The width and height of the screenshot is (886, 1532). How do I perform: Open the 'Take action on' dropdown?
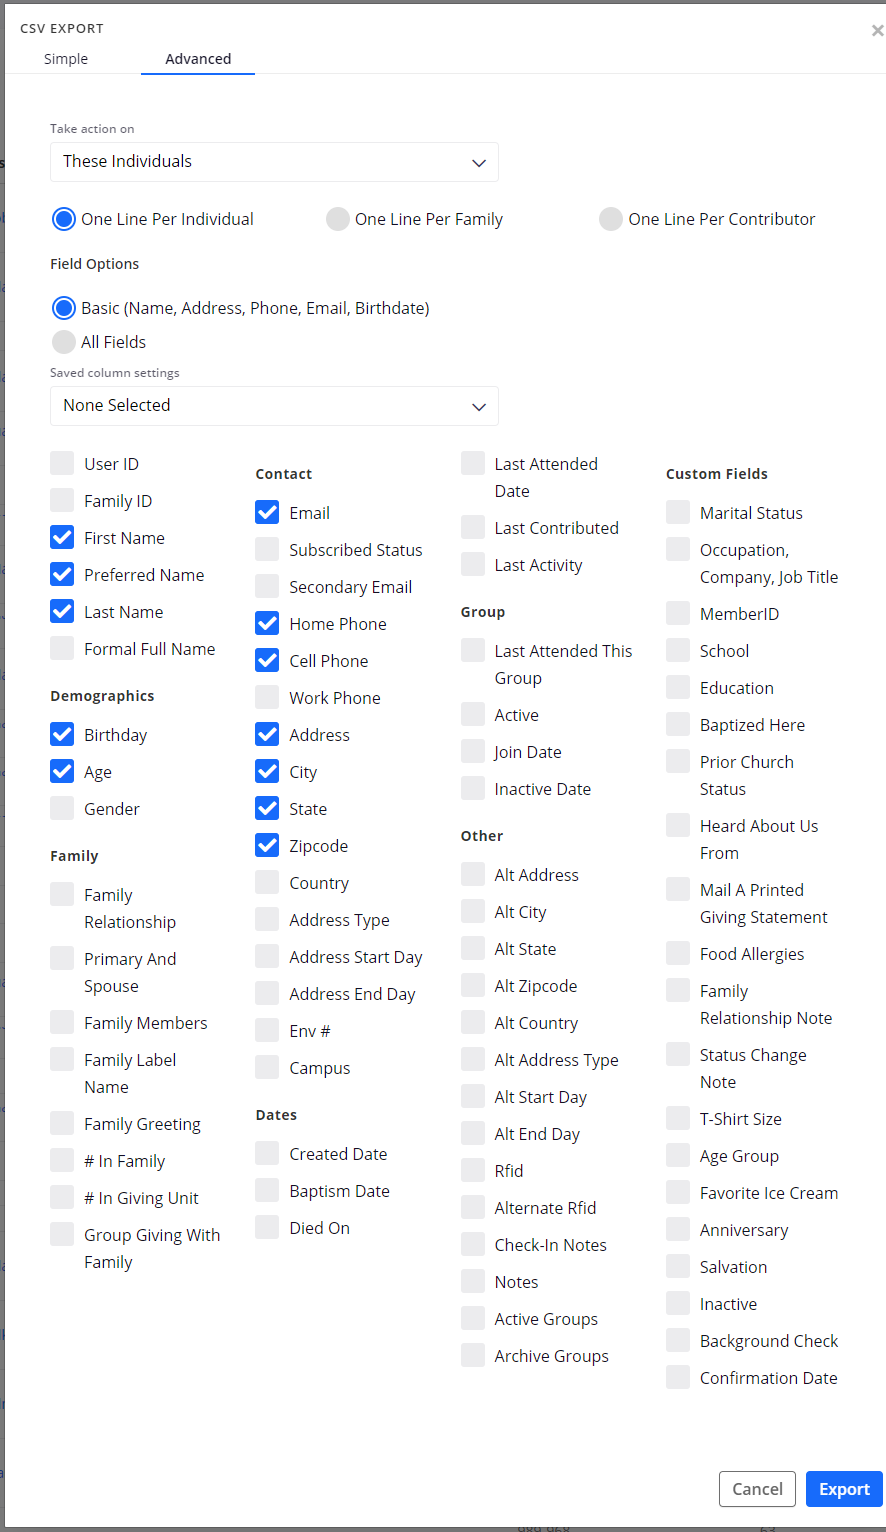coord(274,162)
